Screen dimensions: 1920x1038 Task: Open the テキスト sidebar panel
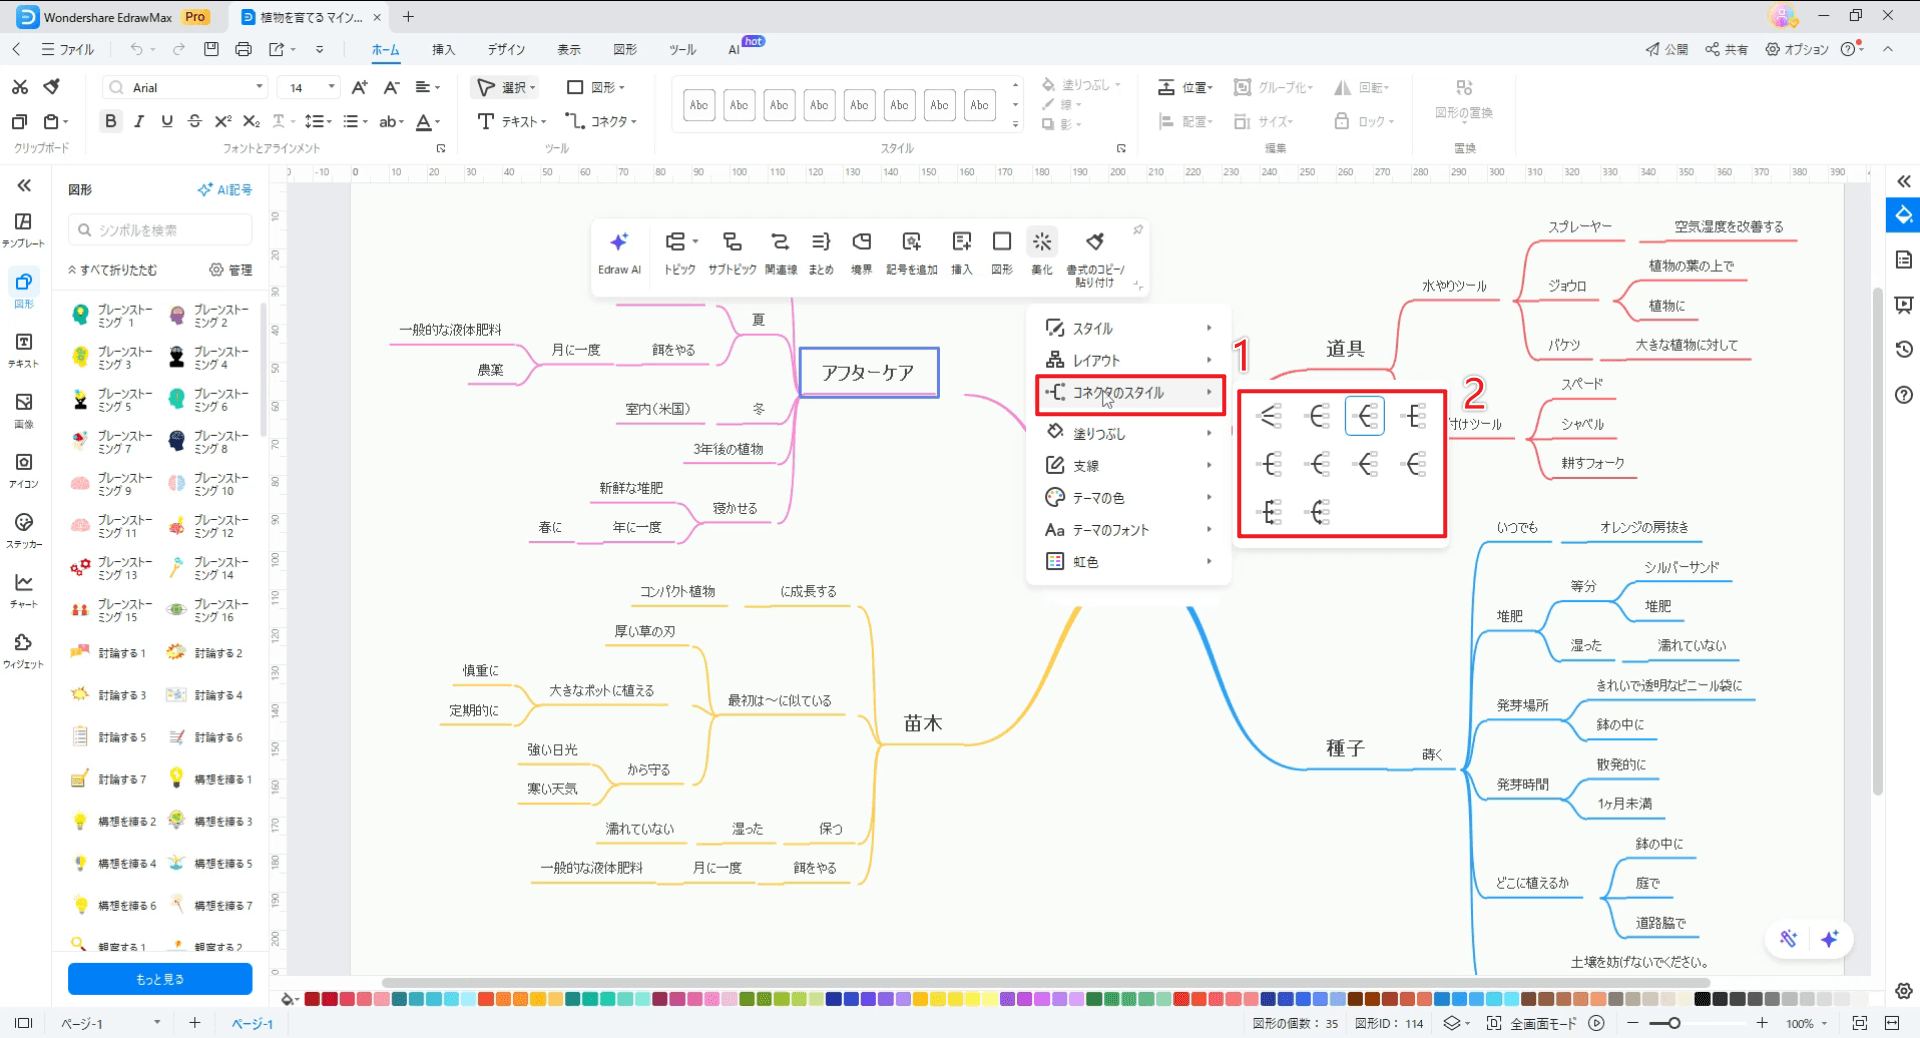[24, 350]
